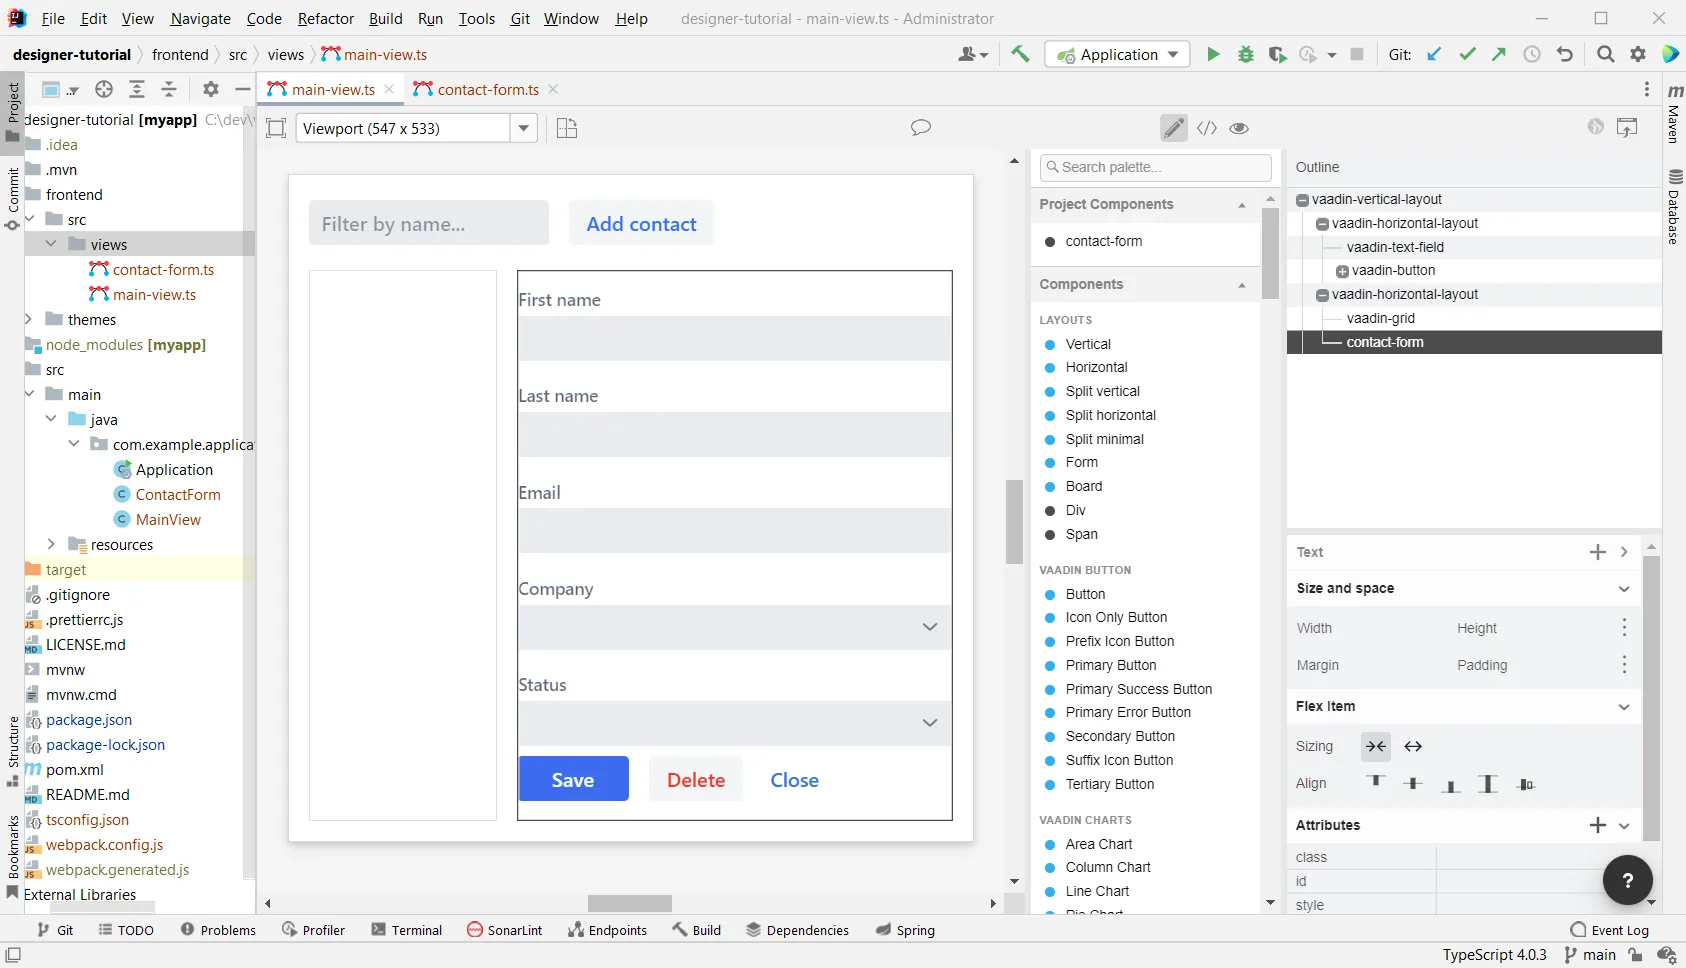Image resolution: width=1686 pixels, height=968 pixels.
Task: Expand the themes folder in project tree
Action: (29, 320)
